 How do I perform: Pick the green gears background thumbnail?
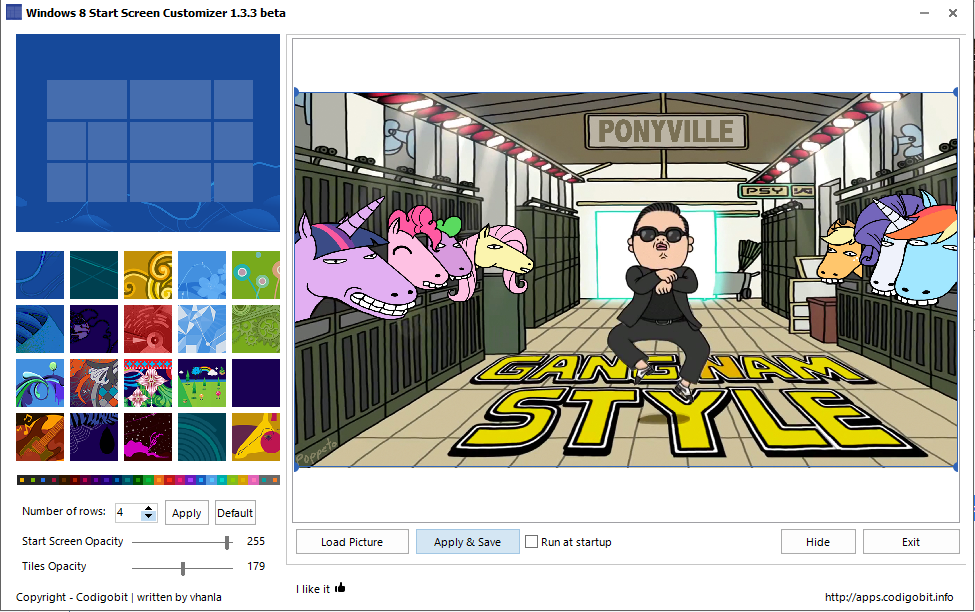coord(256,329)
